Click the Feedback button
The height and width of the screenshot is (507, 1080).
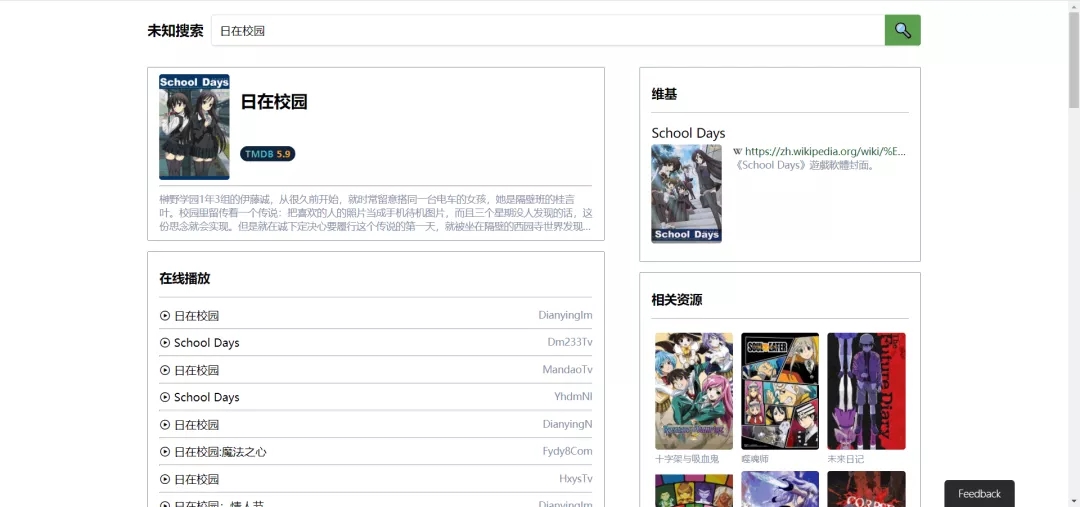click(979, 493)
